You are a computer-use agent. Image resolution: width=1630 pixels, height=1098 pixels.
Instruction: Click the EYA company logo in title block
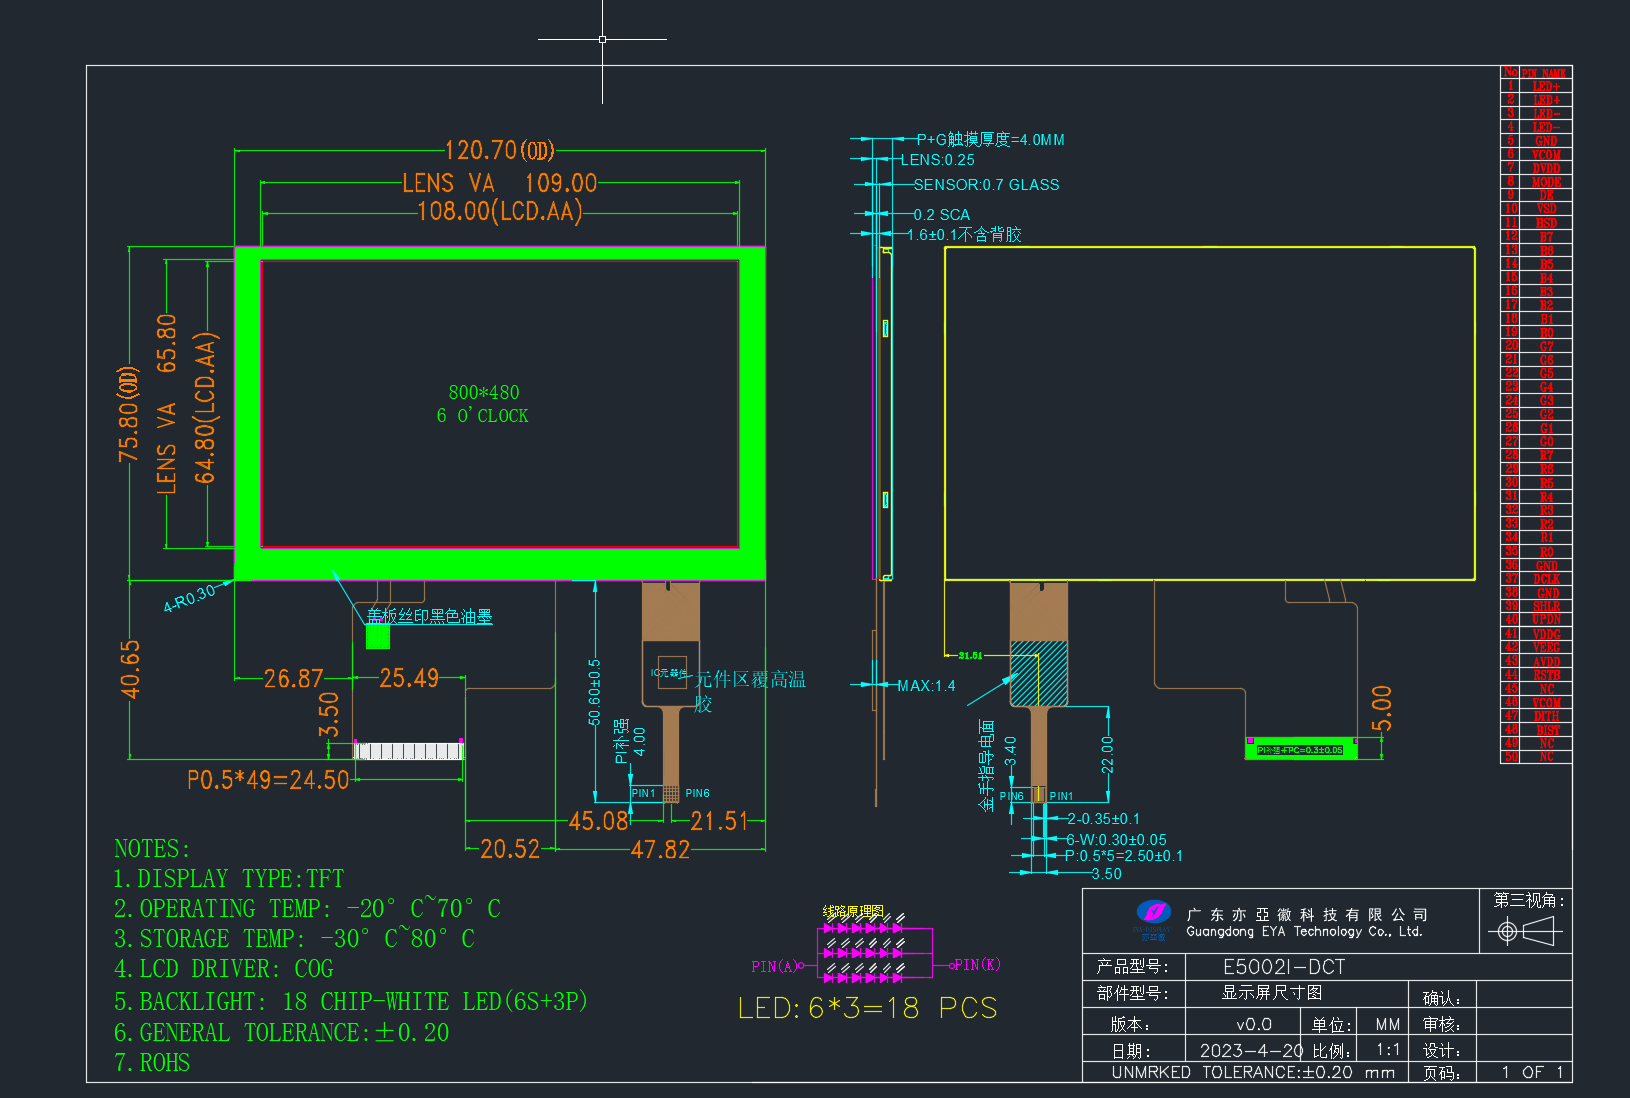1153,917
